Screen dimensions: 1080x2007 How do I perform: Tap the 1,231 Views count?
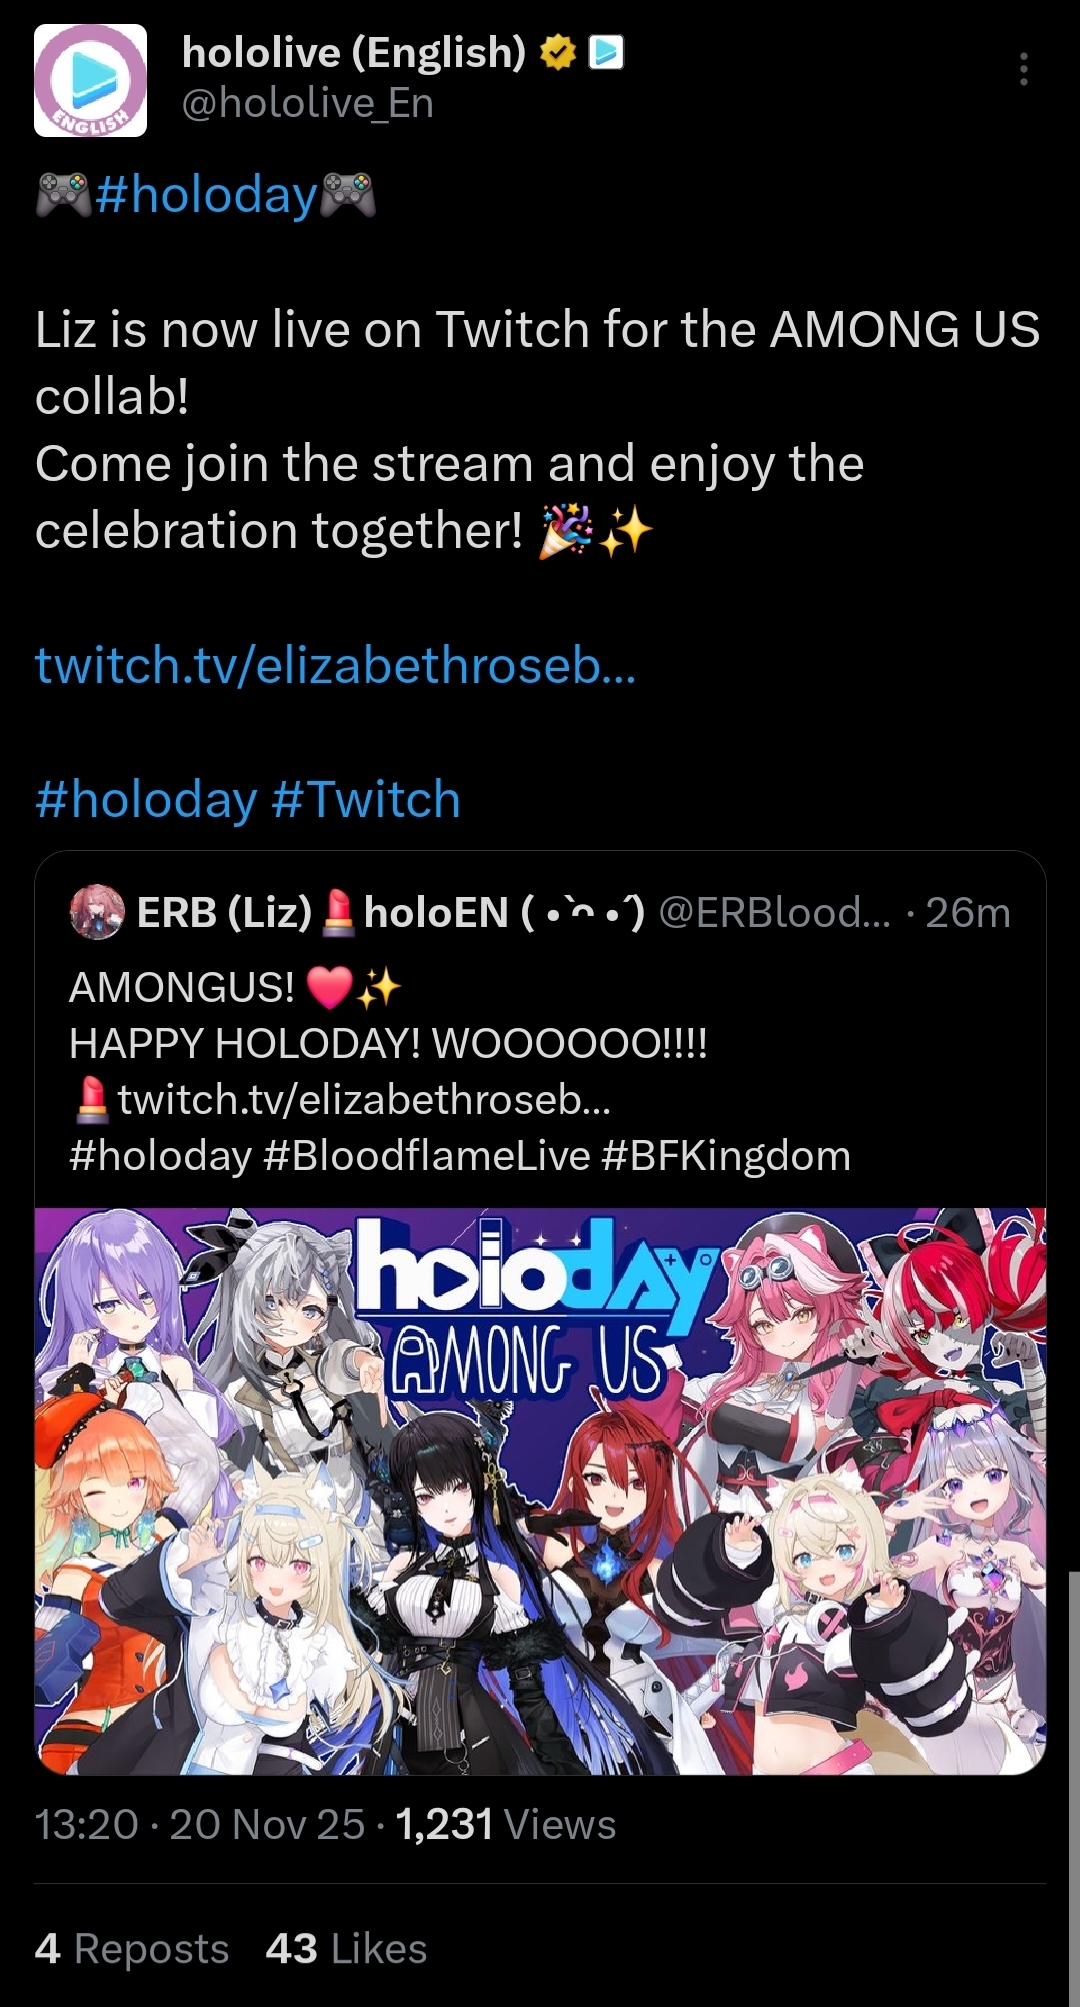coord(506,1825)
